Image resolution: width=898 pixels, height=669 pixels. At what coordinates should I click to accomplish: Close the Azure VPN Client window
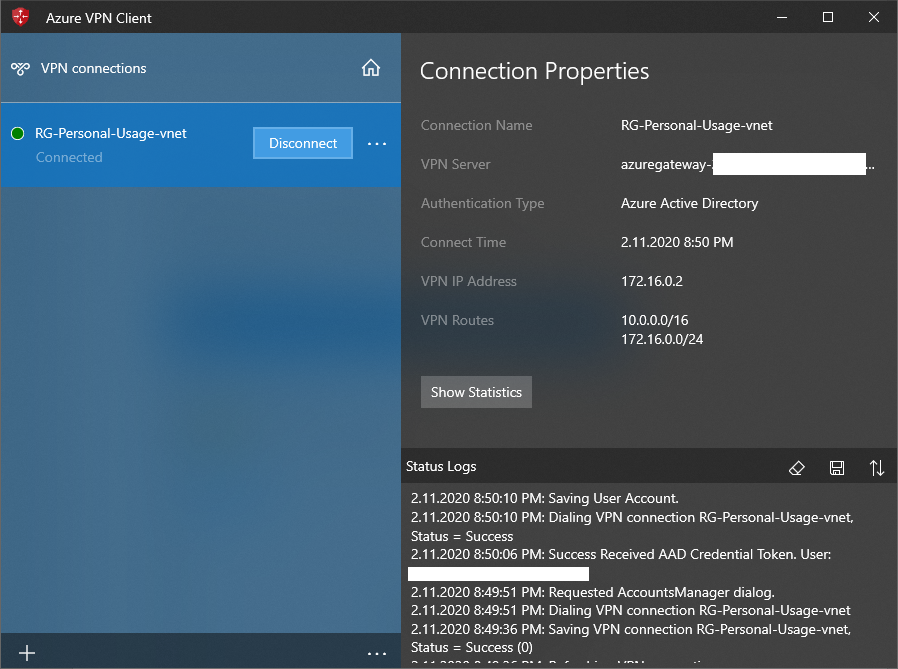pos(873,18)
